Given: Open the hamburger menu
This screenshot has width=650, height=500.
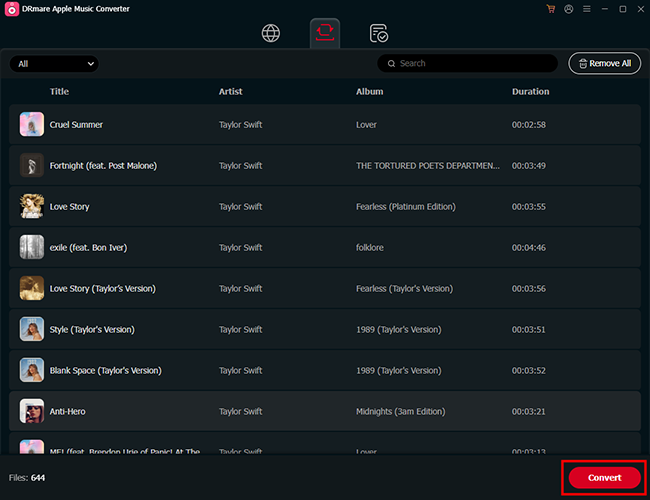Looking at the screenshot, I should click(x=586, y=9).
